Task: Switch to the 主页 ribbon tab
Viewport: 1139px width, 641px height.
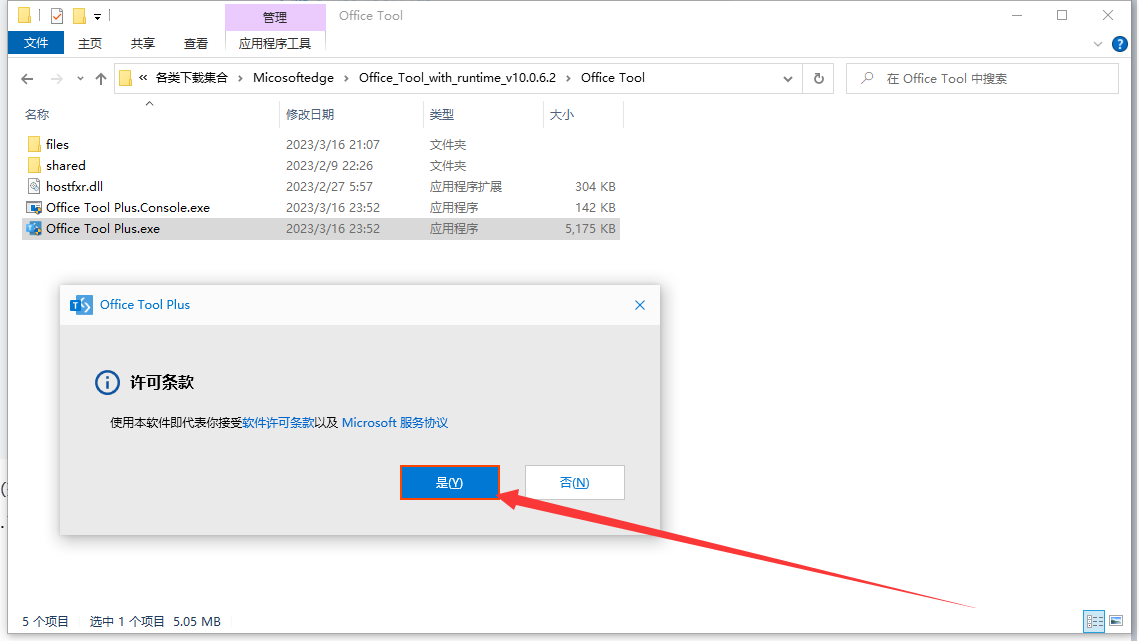Action: pos(90,44)
